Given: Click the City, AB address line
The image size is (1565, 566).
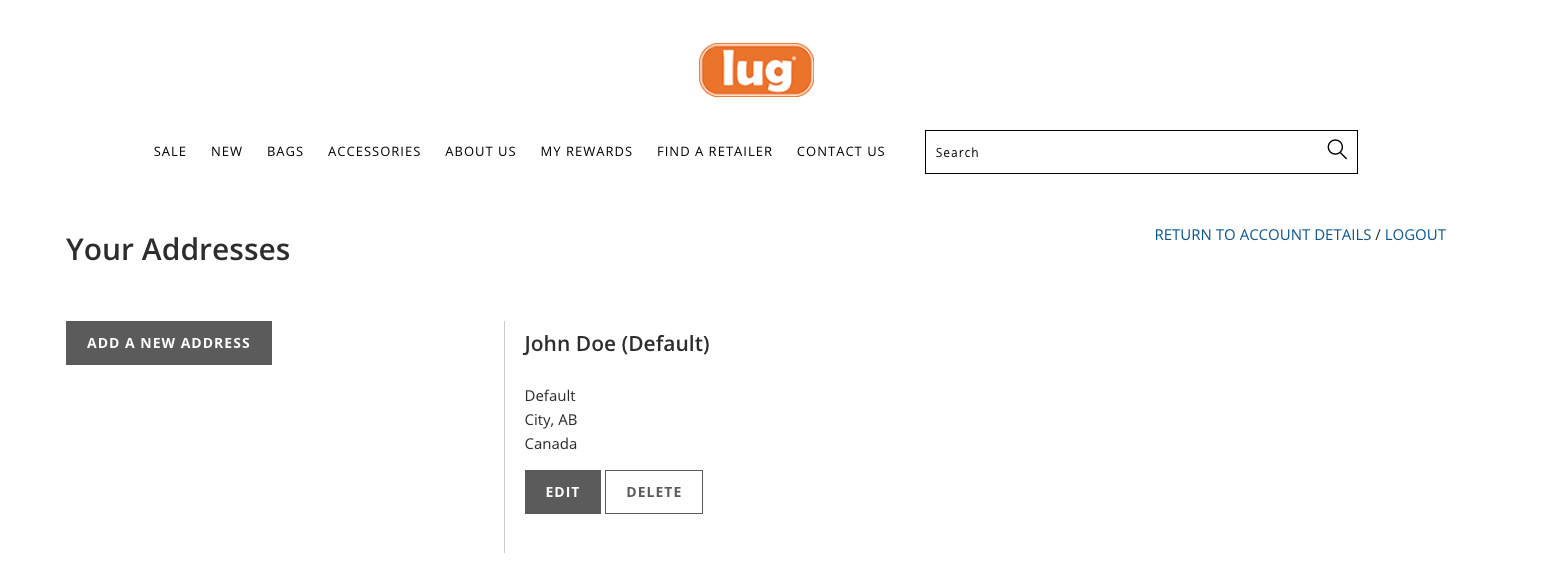Looking at the screenshot, I should pyautogui.click(x=551, y=420).
